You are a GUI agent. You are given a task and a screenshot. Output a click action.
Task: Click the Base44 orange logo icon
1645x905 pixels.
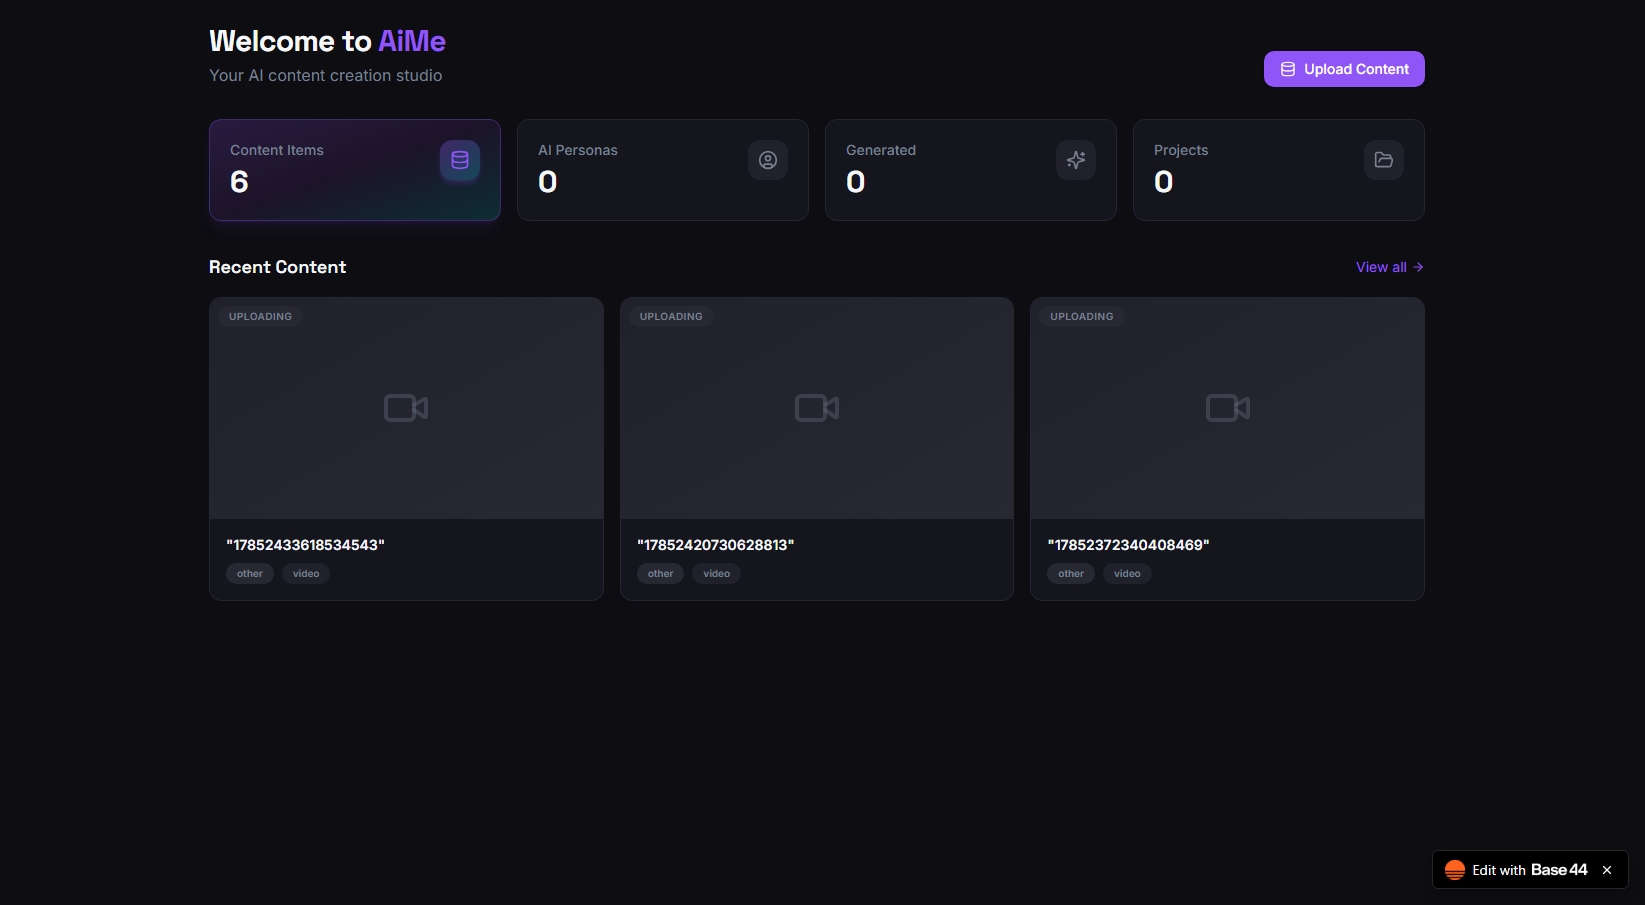[1455, 870]
